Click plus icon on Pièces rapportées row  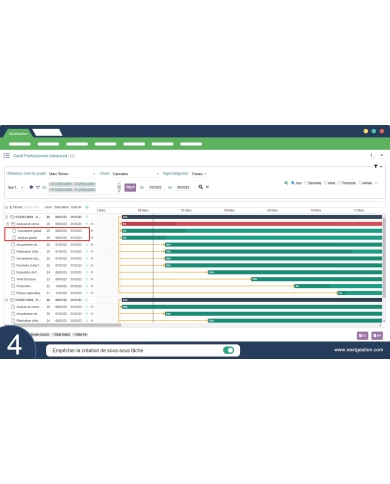tap(87, 293)
